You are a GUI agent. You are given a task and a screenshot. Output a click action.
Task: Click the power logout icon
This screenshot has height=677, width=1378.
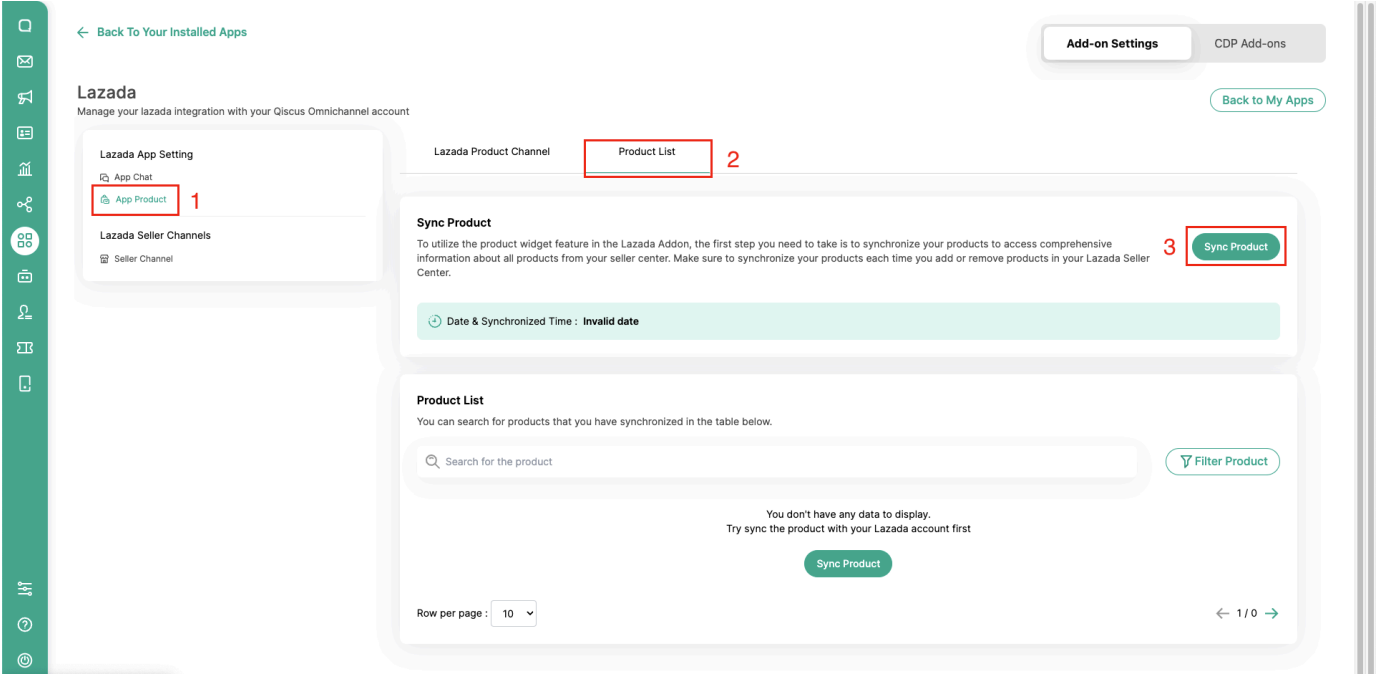24,660
